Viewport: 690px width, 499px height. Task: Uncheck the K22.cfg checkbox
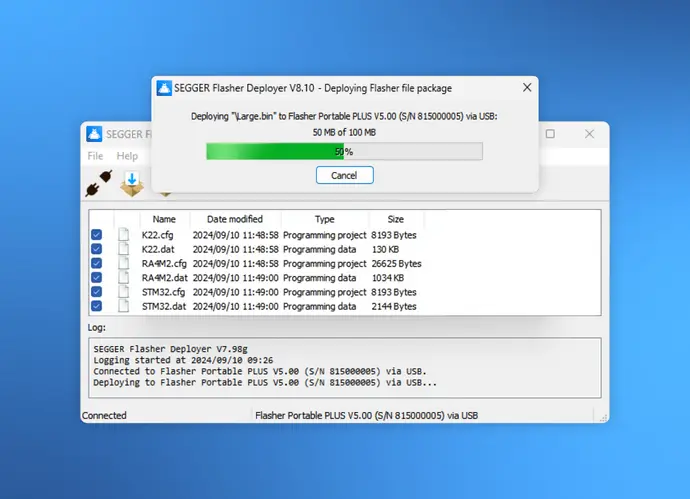(96, 235)
